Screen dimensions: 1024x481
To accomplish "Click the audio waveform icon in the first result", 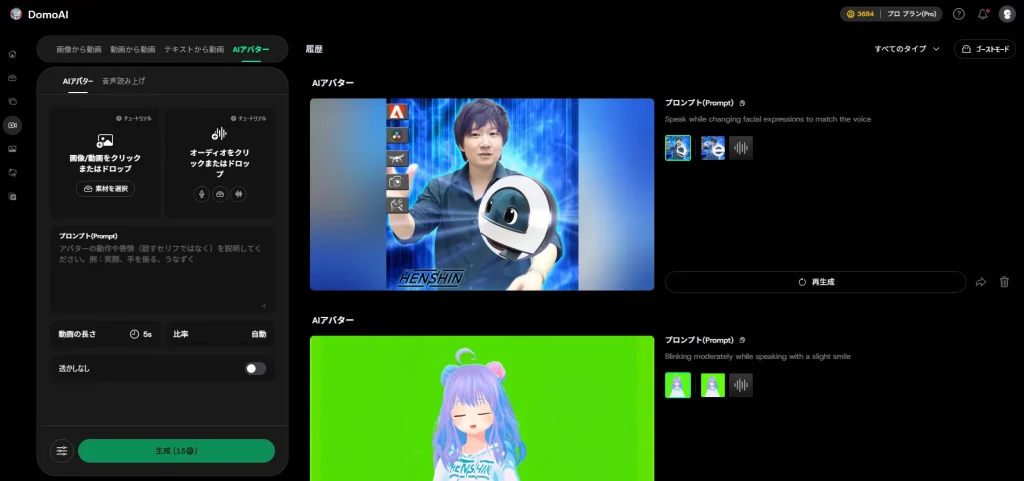I will click(x=741, y=148).
